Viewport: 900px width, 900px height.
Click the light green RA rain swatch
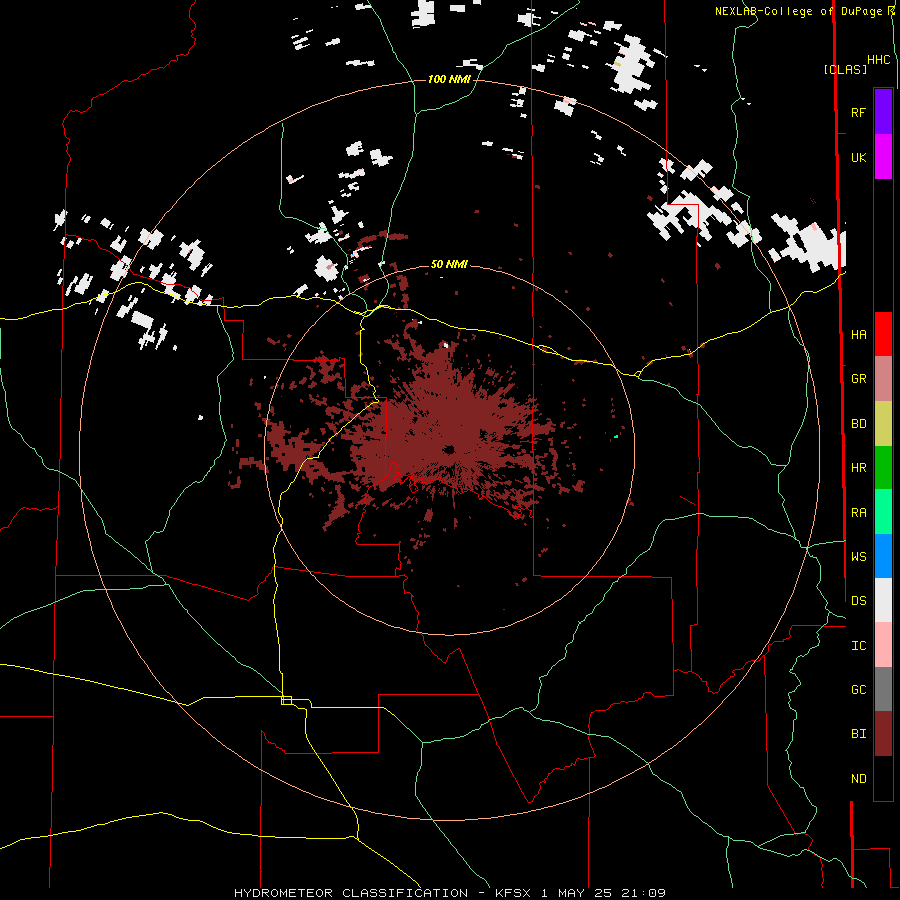click(883, 512)
